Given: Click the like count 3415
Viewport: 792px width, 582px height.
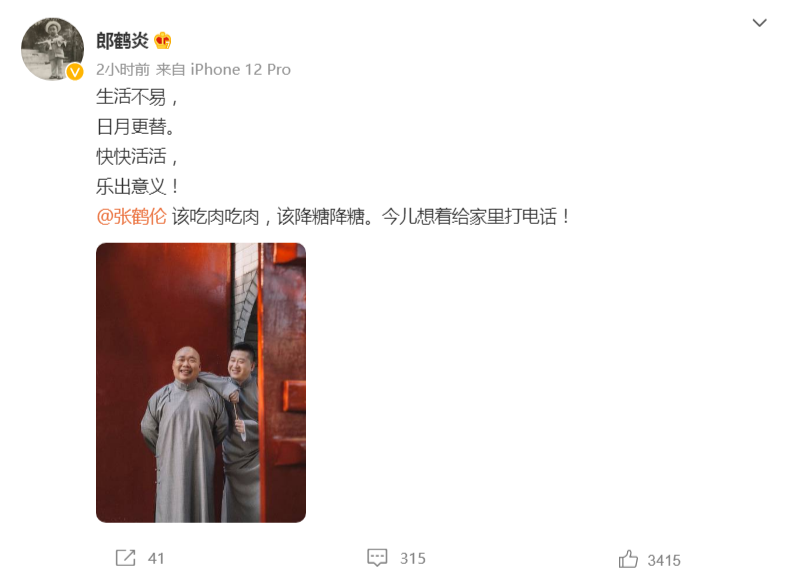Looking at the screenshot, I should pyautogui.click(x=664, y=560).
